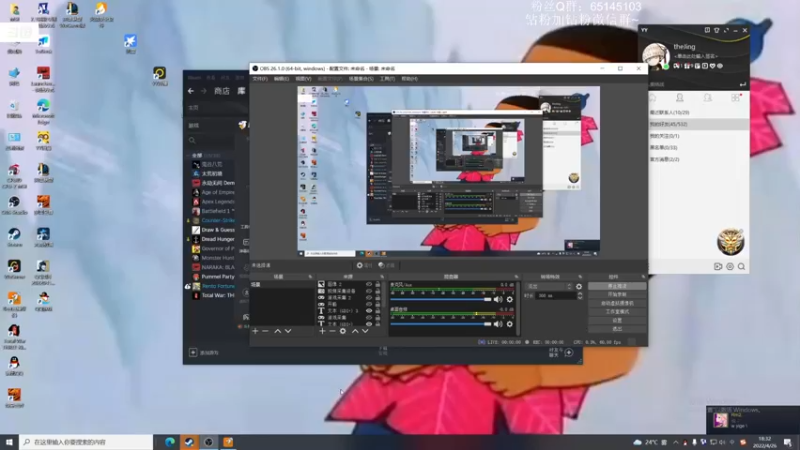Click Steam library search magnifier
800x450 pixels.
192,140
